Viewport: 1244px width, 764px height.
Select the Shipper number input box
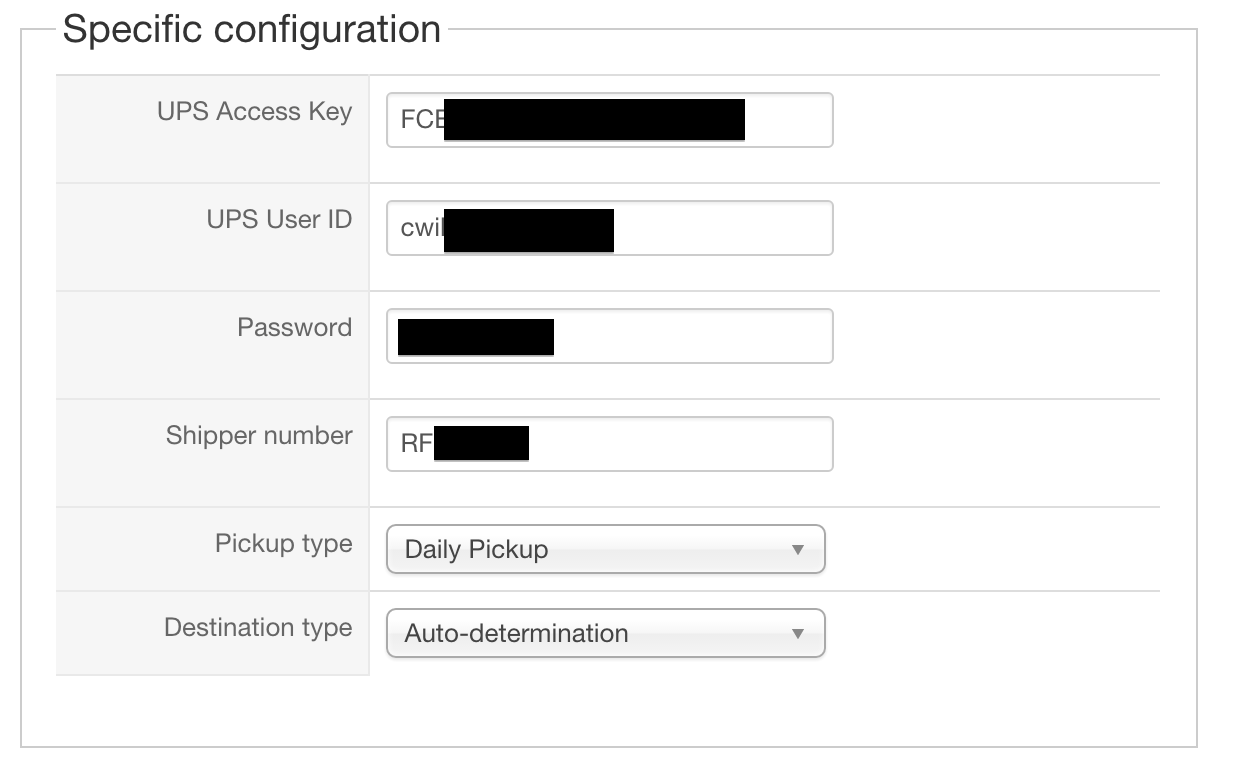pyautogui.click(x=680, y=444)
